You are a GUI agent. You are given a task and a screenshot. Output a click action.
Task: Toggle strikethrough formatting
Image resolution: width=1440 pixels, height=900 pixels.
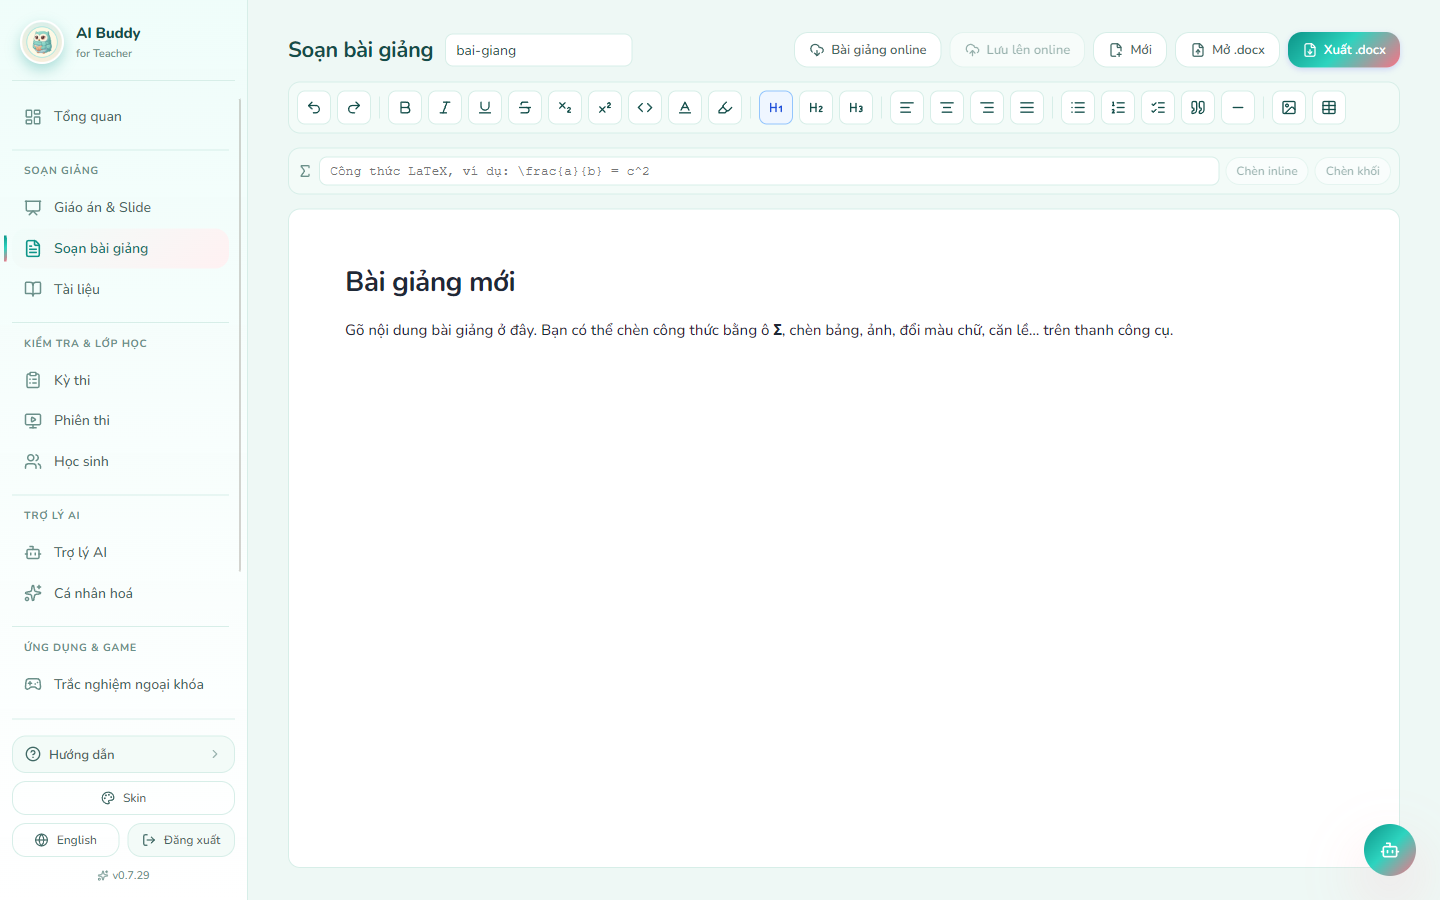pos(525,108)
